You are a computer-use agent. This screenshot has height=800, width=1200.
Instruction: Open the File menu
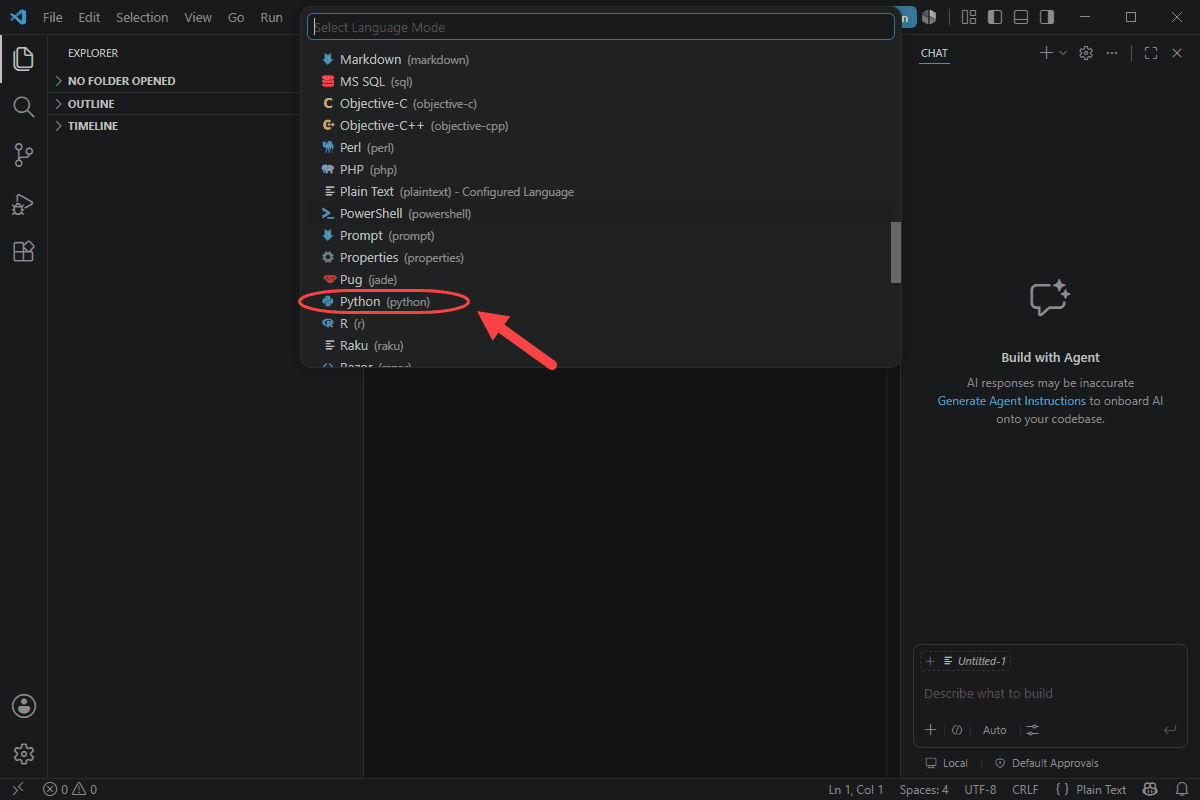[x=52, y=17]
